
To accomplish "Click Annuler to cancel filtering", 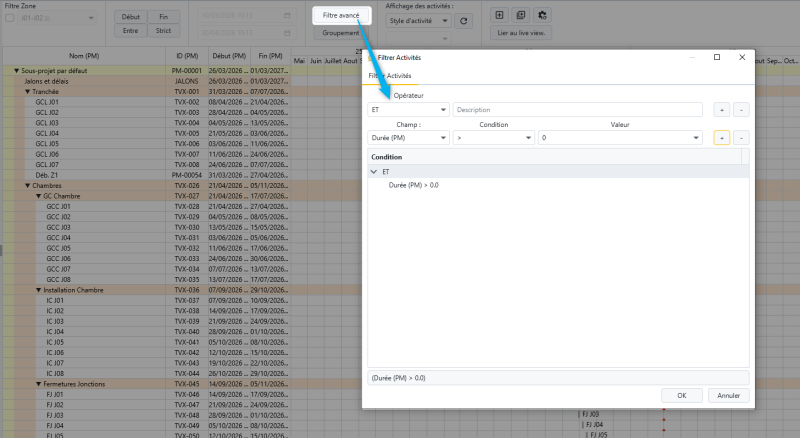I will point(729,395).
